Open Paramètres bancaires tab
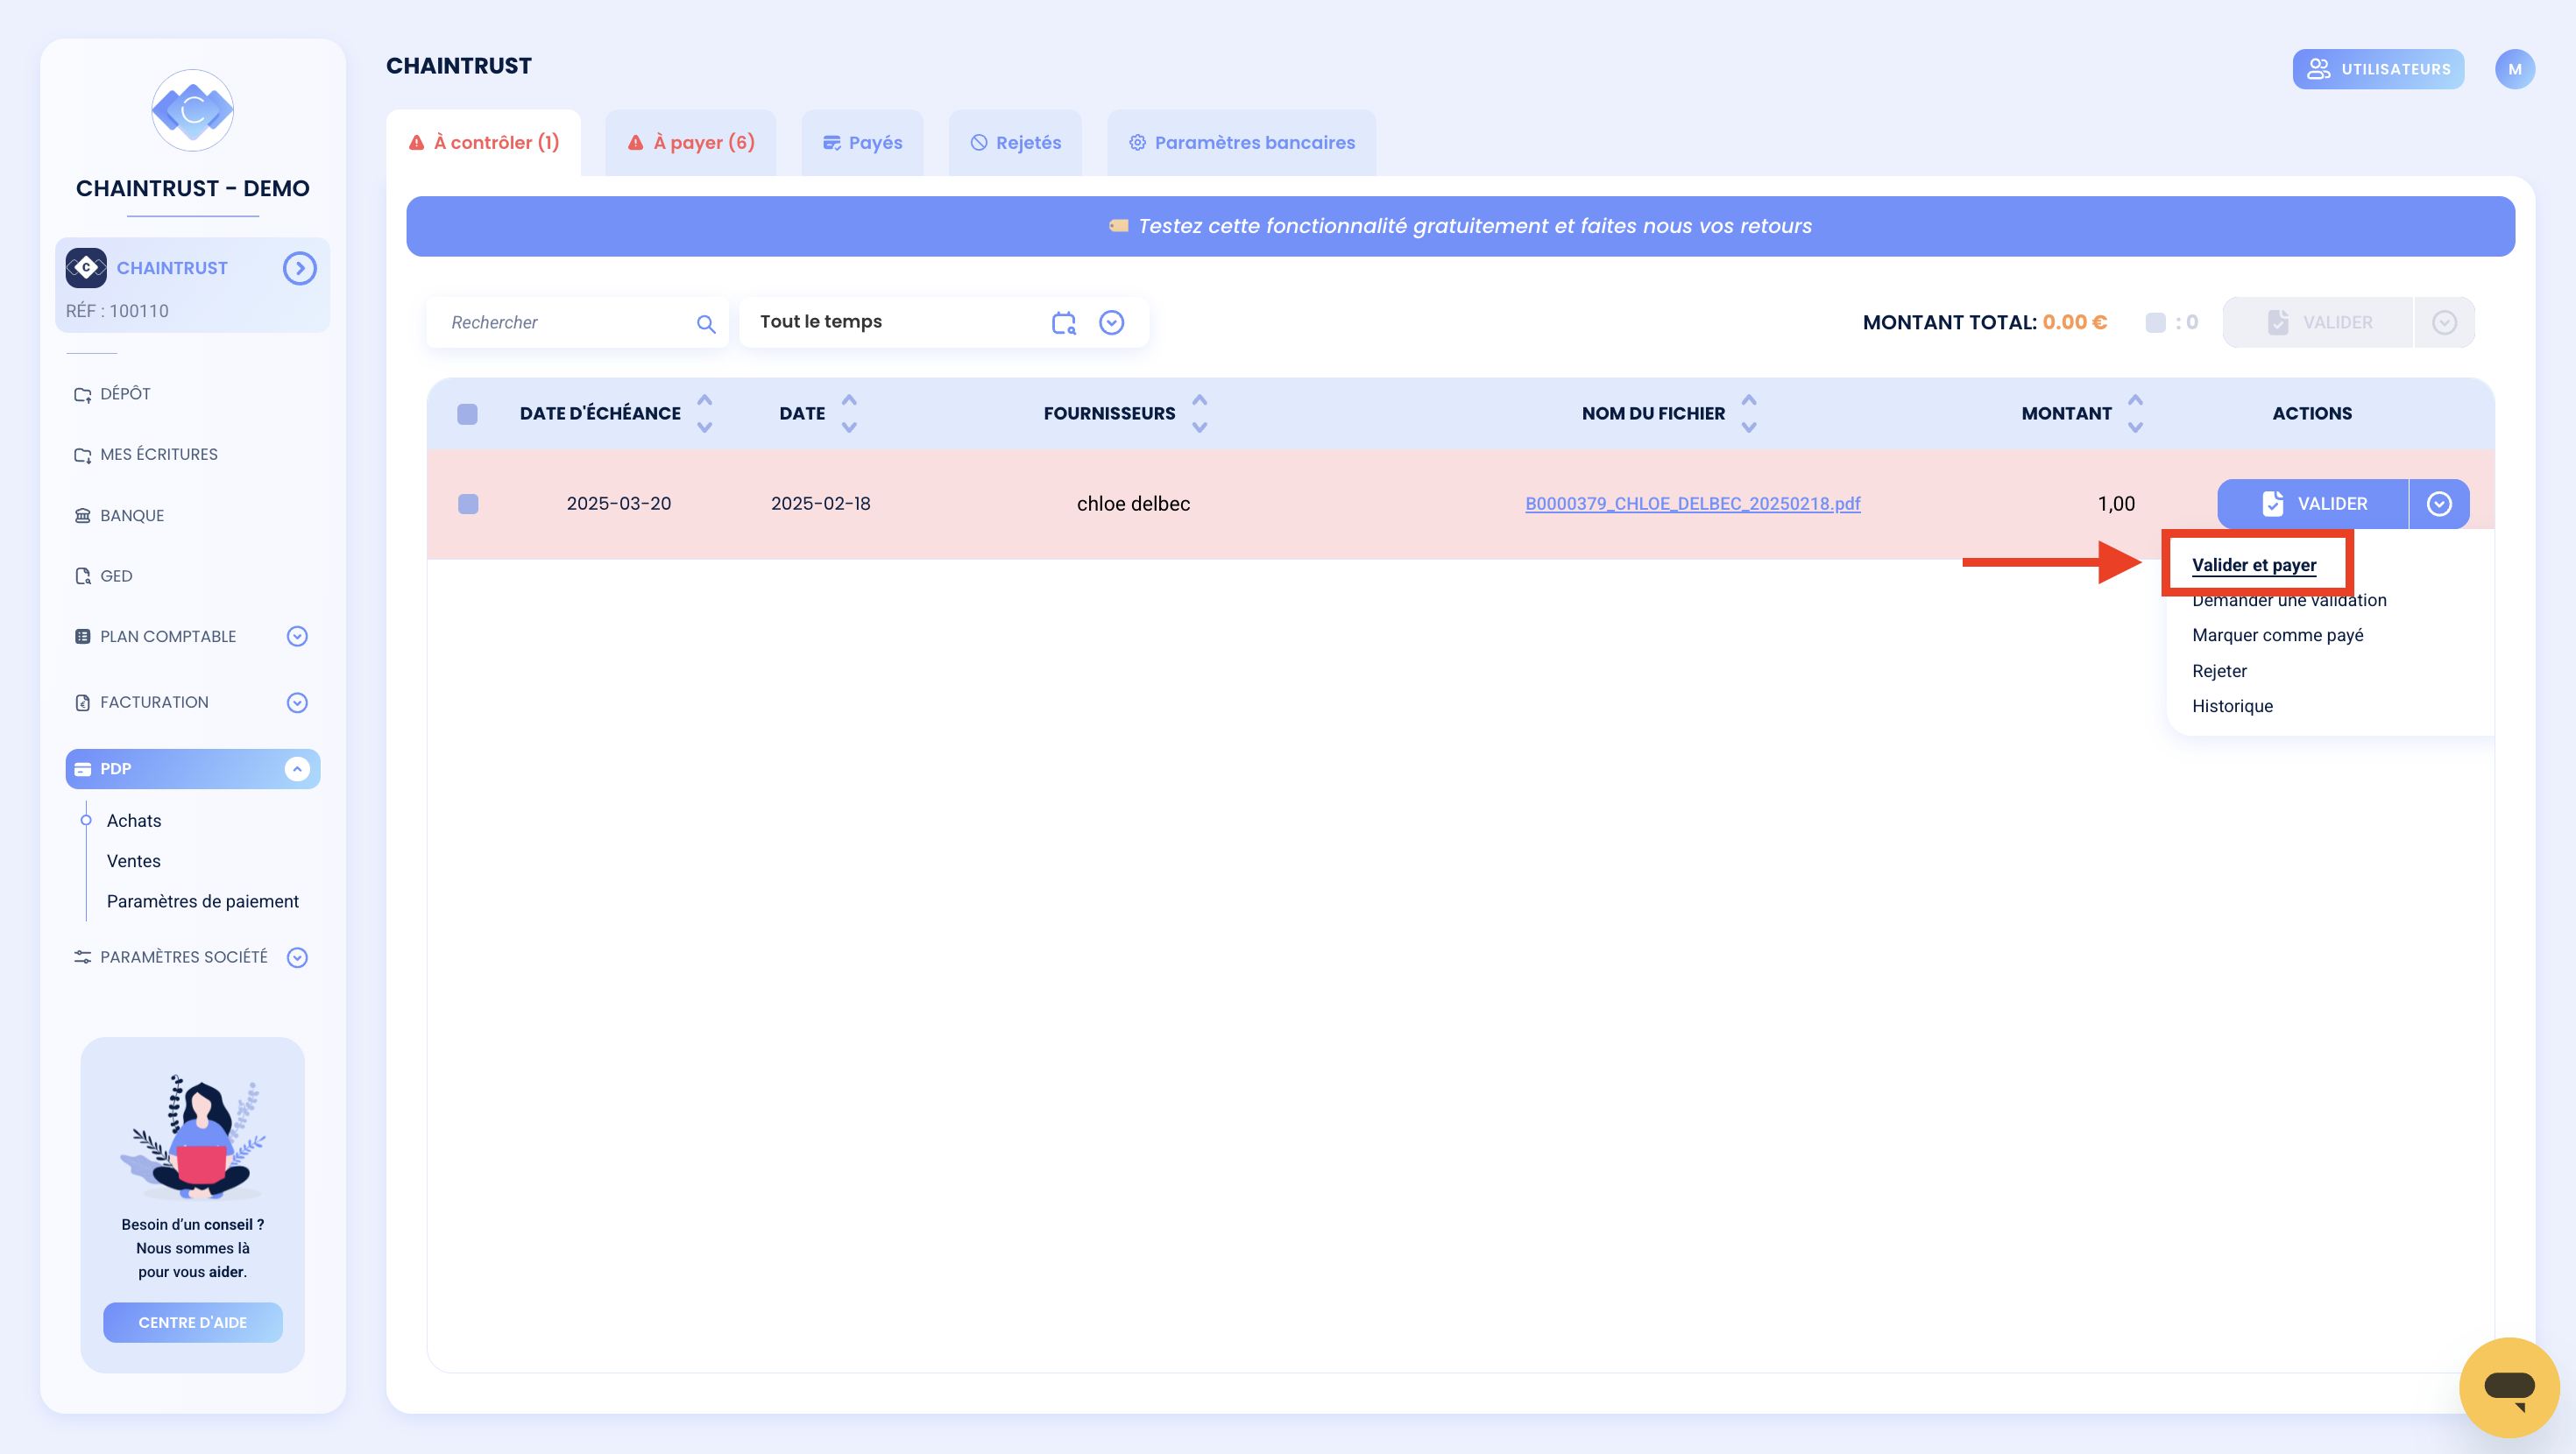 [1242, 142]
